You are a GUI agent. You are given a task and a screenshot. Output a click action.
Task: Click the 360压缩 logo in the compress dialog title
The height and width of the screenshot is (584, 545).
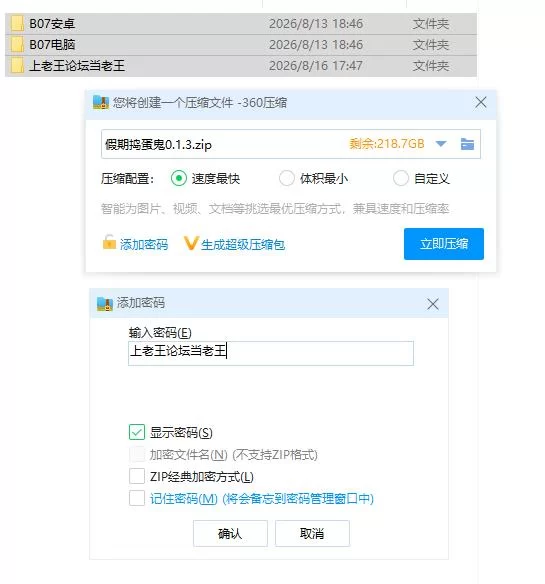[x=101, y=102]
